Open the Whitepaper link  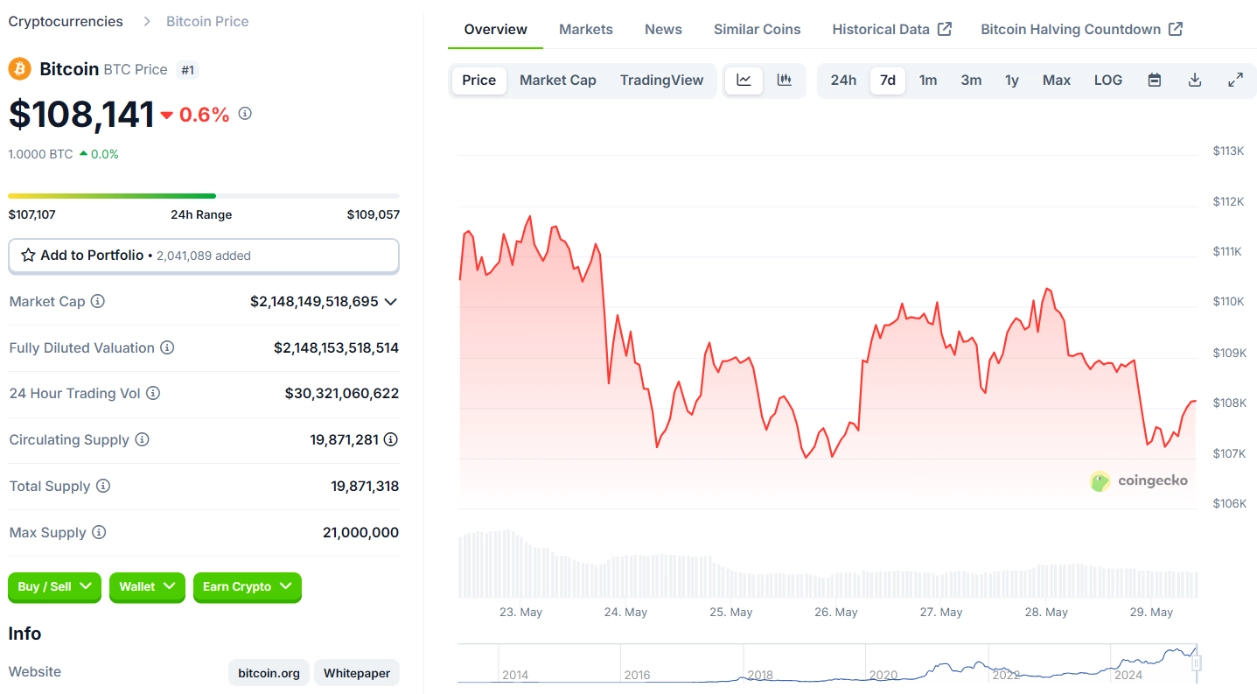(x=357, y=673)
